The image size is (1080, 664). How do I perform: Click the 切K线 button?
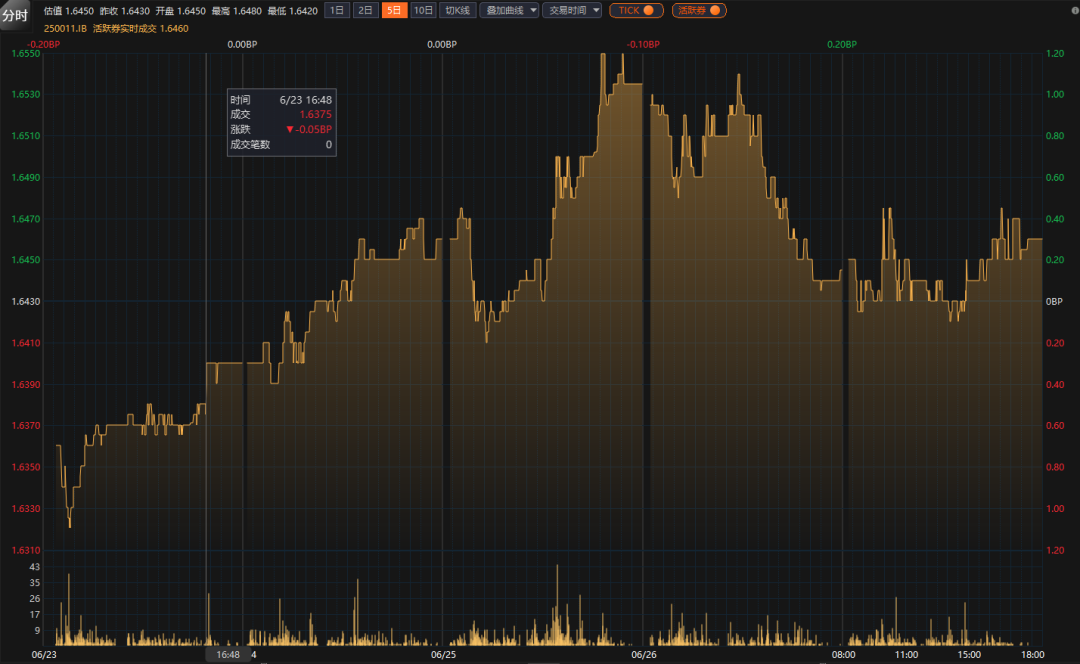(x=458, y=10)
